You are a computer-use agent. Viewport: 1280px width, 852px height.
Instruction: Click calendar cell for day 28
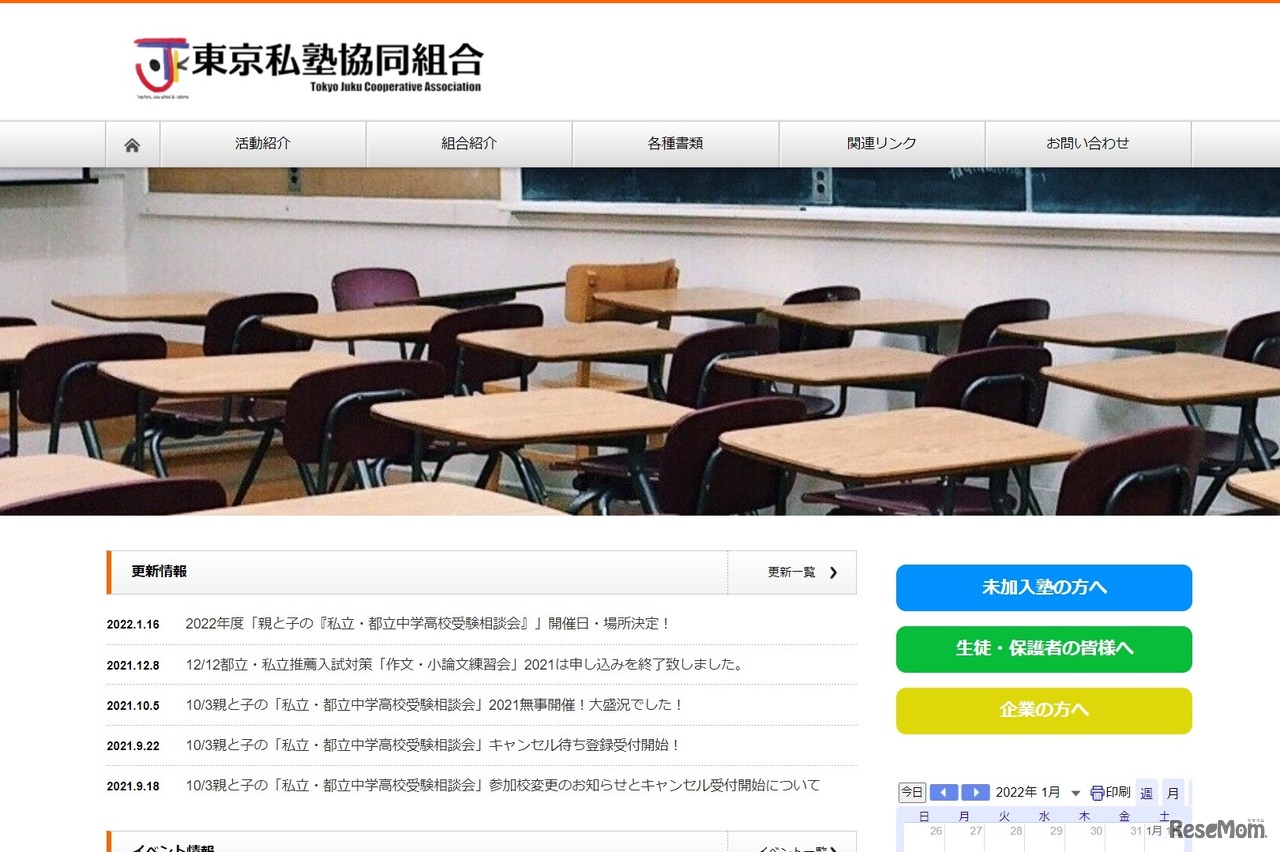point(1004,838)
